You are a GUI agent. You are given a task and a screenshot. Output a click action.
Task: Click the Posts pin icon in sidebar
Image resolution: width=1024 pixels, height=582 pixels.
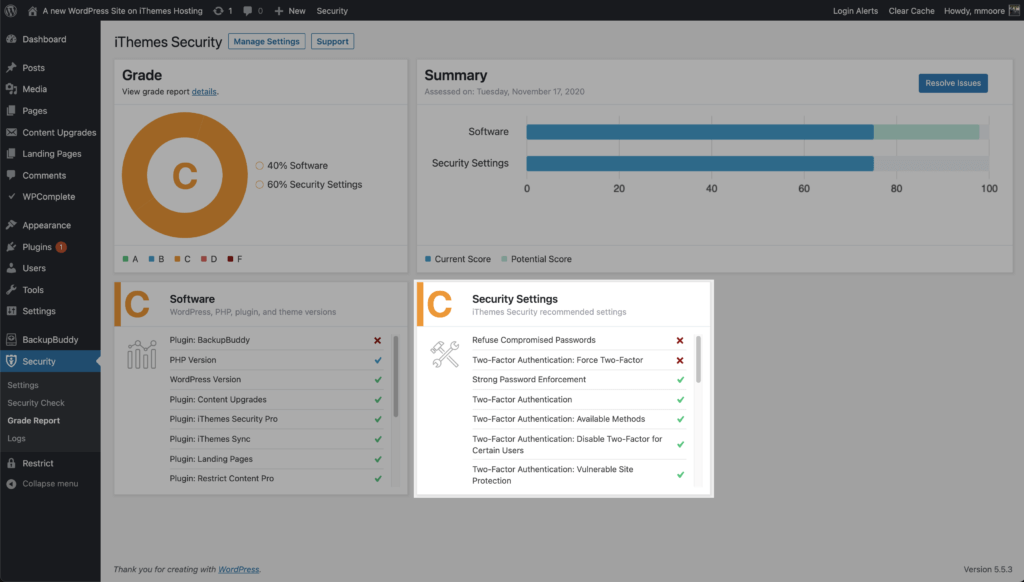point(11,67)
